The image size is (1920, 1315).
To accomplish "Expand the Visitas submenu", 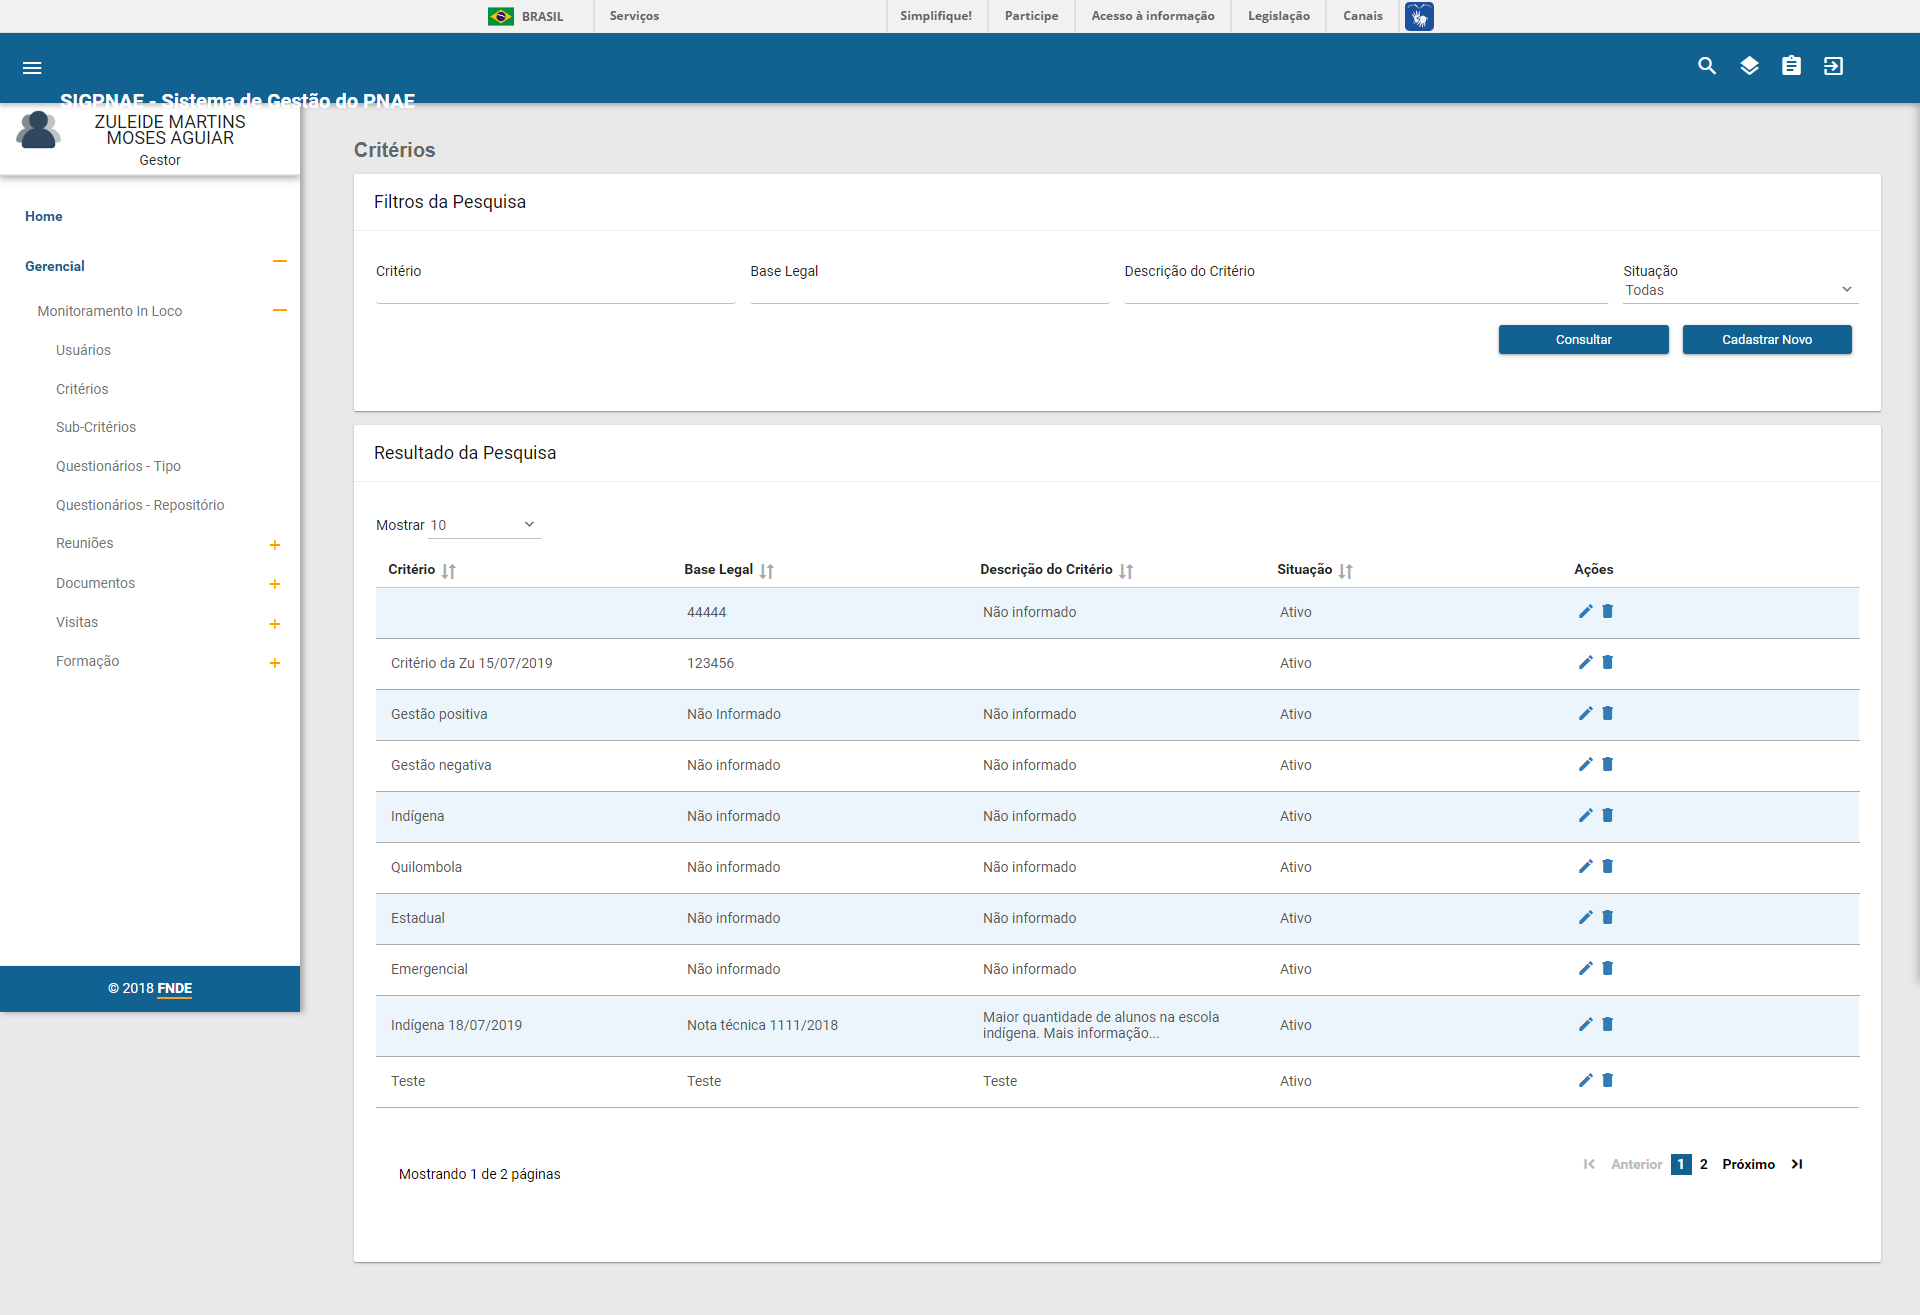I will pos(275,624).
